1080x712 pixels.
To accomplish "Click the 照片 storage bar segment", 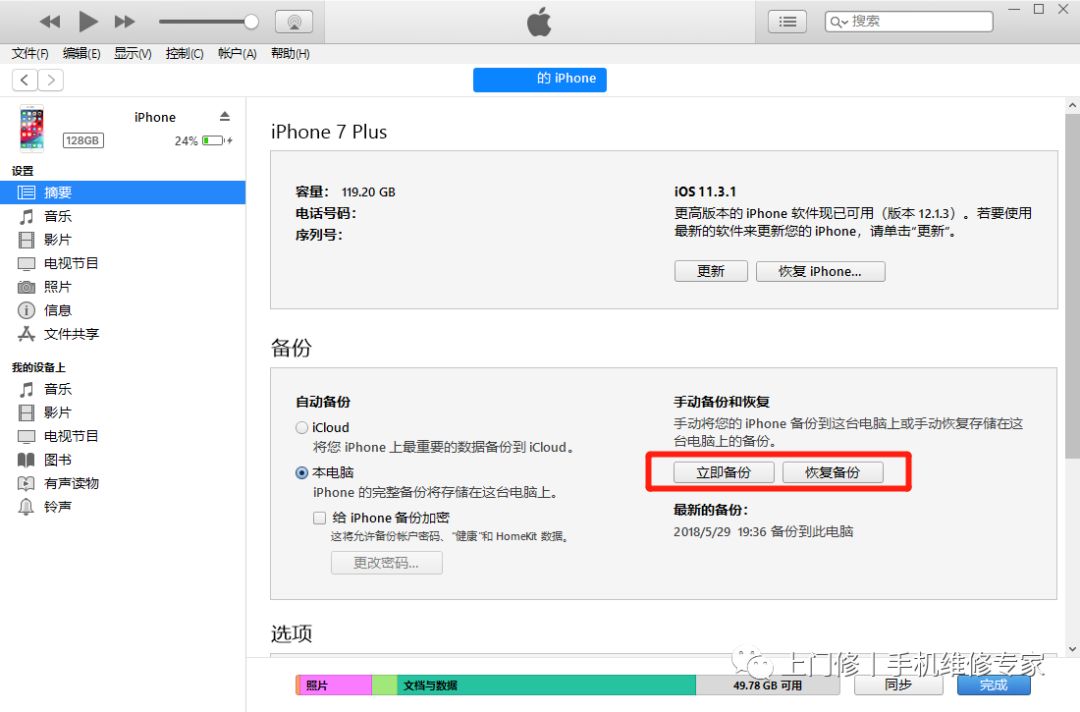I will coord(334,685).
